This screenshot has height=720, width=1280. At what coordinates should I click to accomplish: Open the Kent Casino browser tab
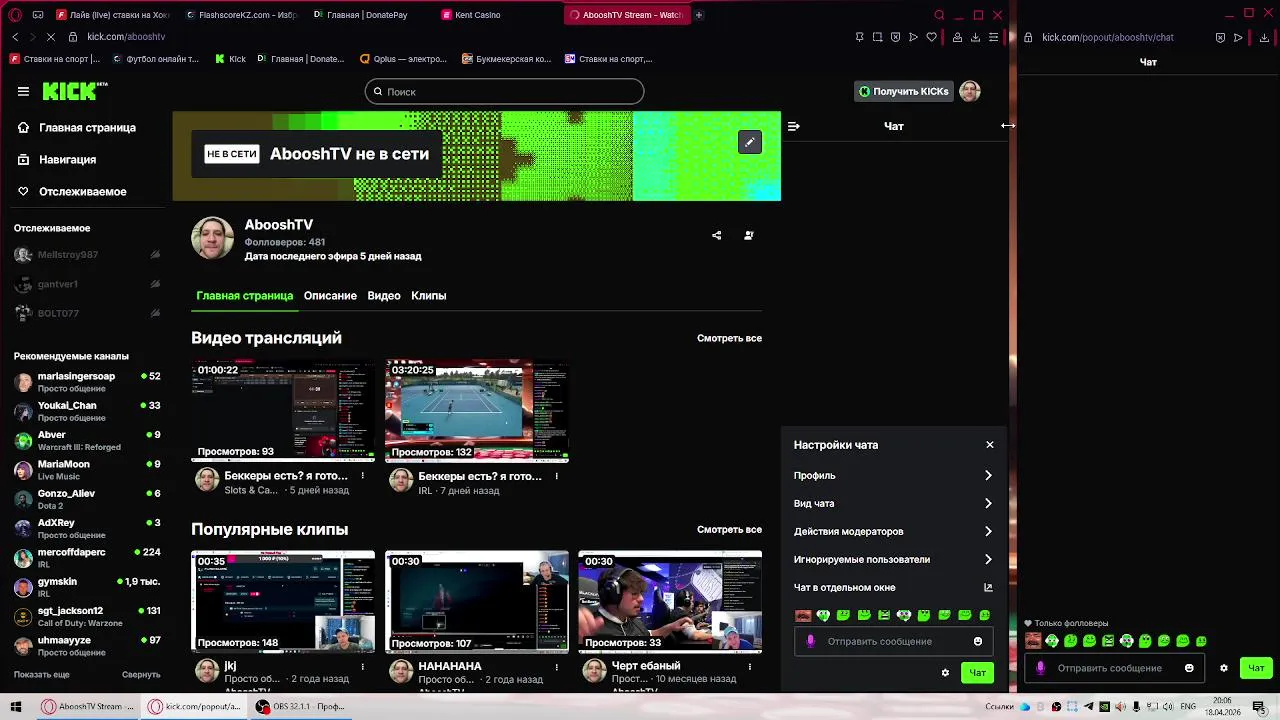click(498, 15)
